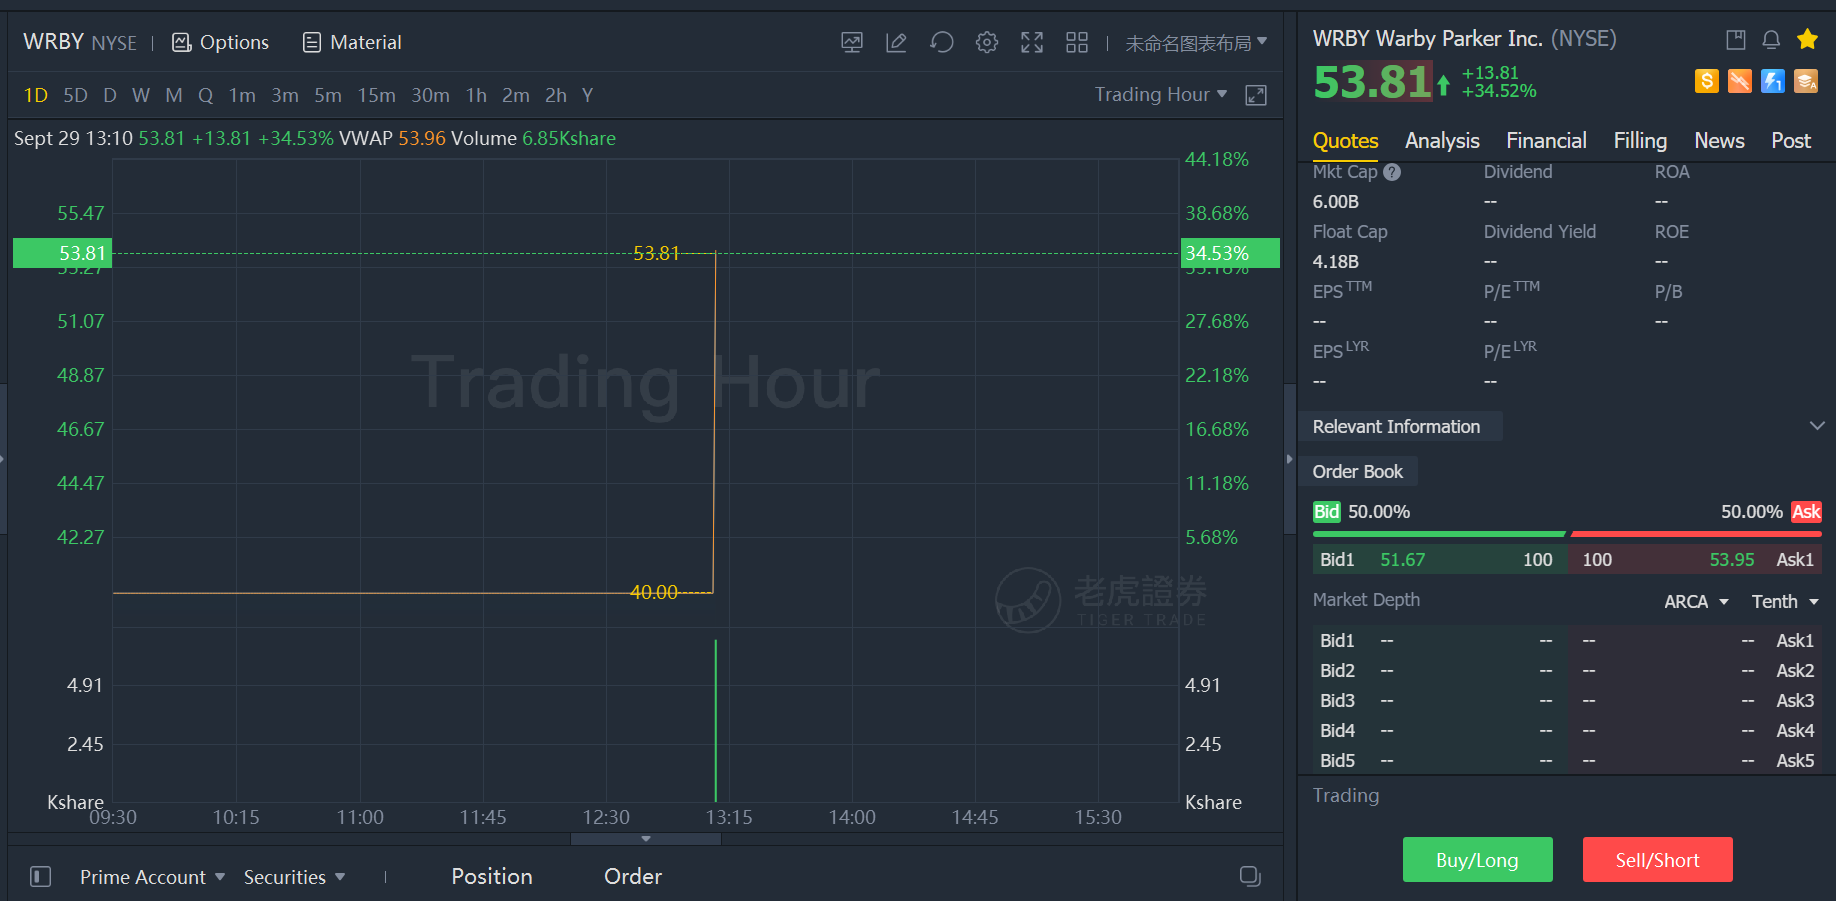Switch to the News tab

coord(1719,141)
